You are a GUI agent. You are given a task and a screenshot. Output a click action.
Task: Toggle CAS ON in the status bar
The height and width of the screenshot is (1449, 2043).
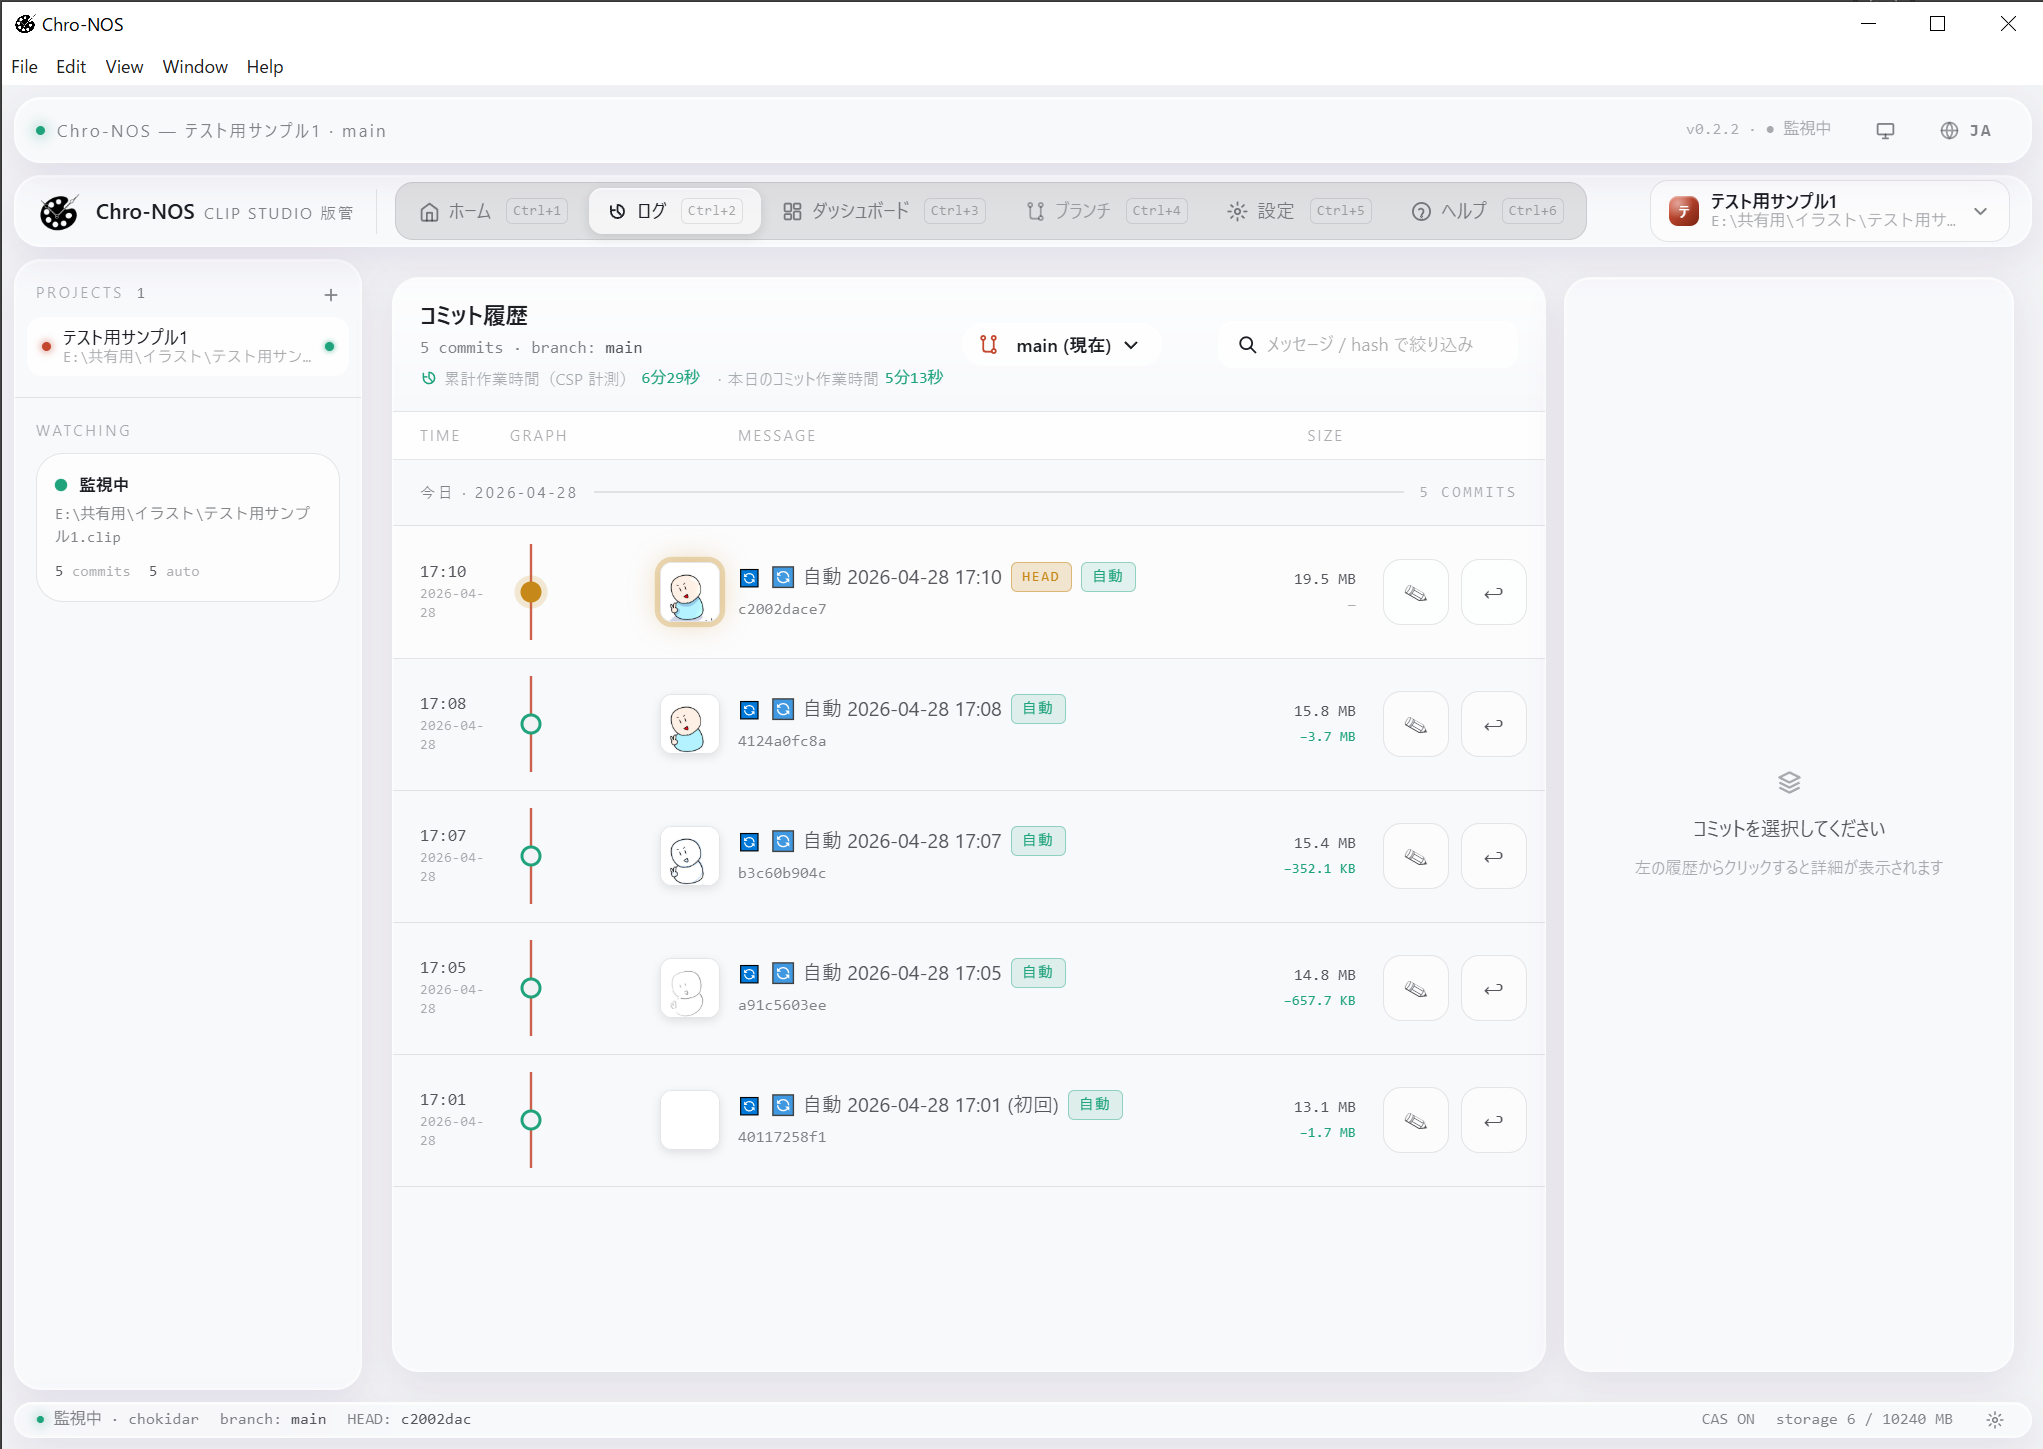(1728, 1420)
